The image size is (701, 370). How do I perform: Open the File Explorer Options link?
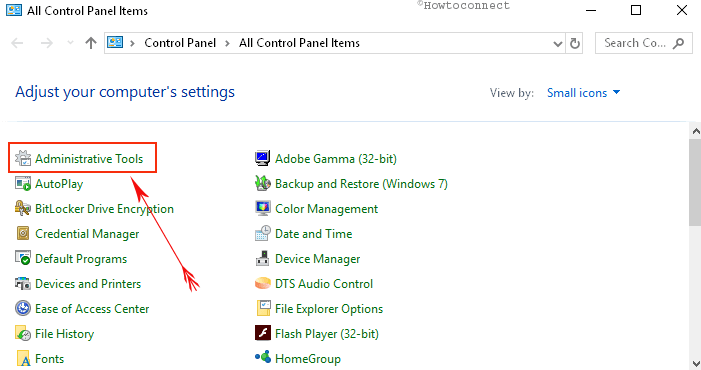pos(329,309)
